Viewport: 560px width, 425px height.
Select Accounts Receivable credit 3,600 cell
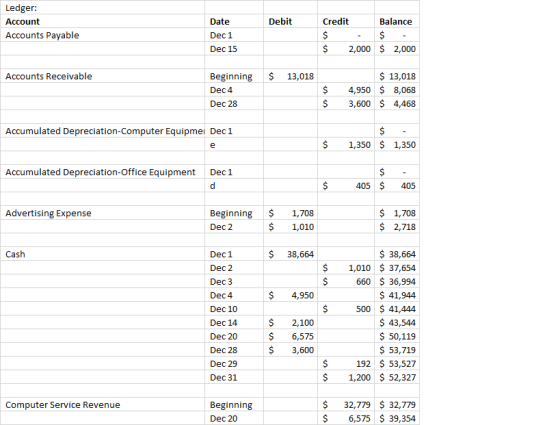(x=346, y=104)
